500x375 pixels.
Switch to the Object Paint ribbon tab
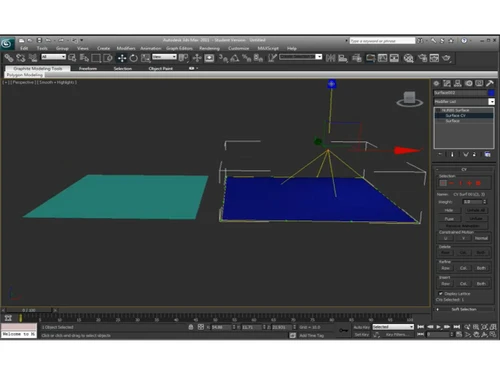tap(161, 68)
